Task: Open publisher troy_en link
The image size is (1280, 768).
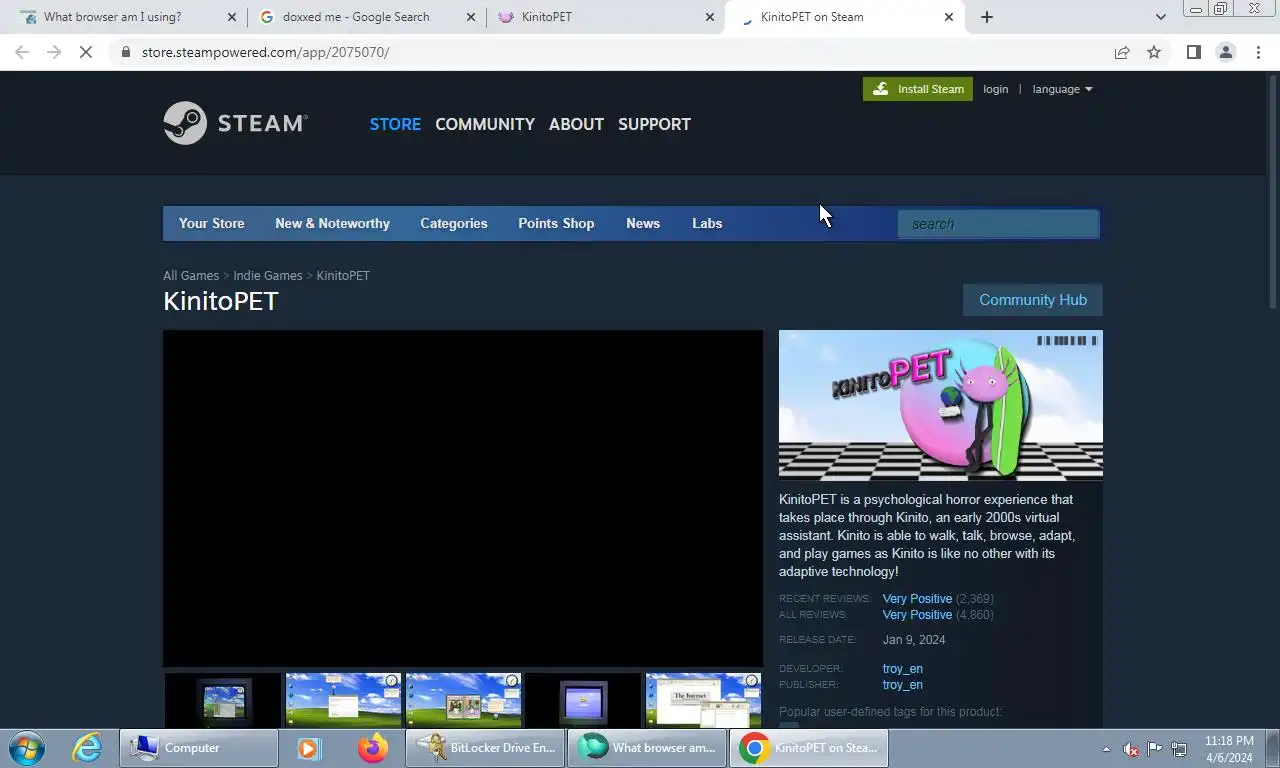Action: pyautogui.click(x=902, y=685)
